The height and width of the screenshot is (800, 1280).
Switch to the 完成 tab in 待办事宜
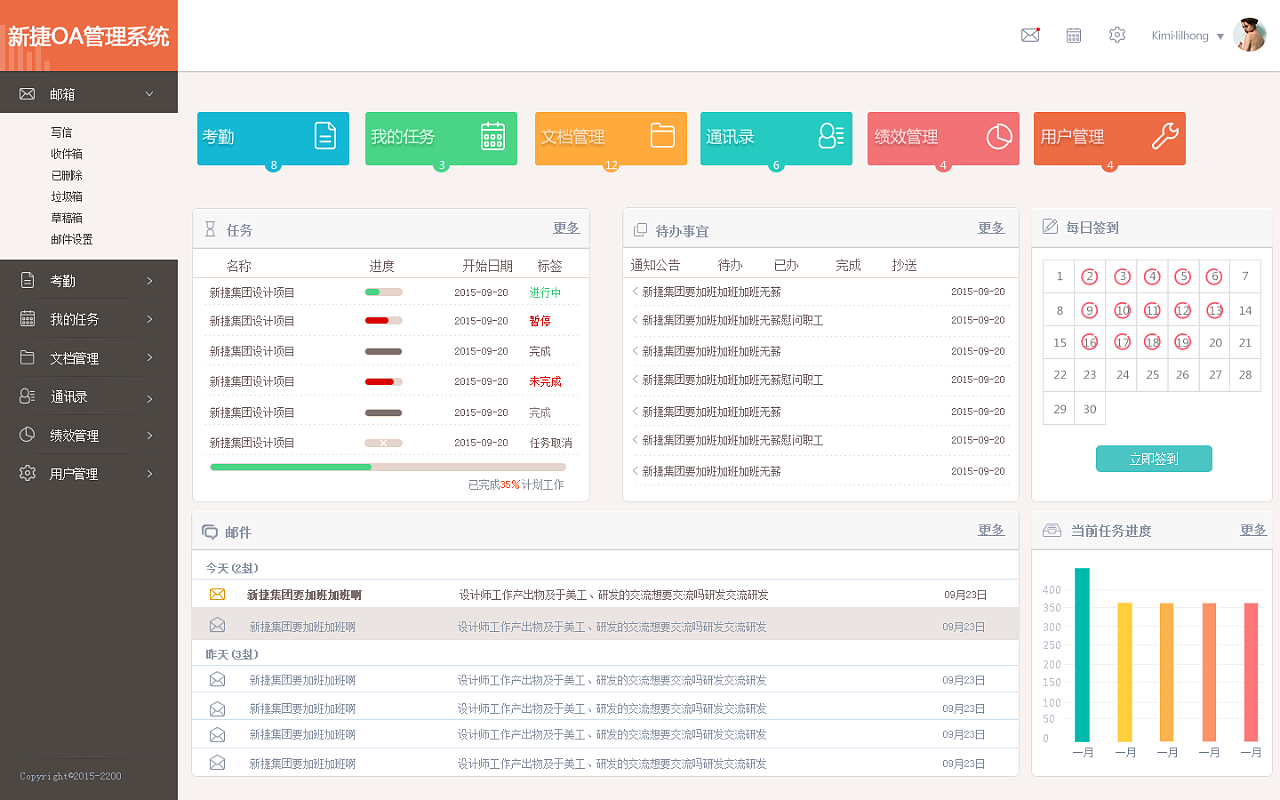tap(848, 265)
